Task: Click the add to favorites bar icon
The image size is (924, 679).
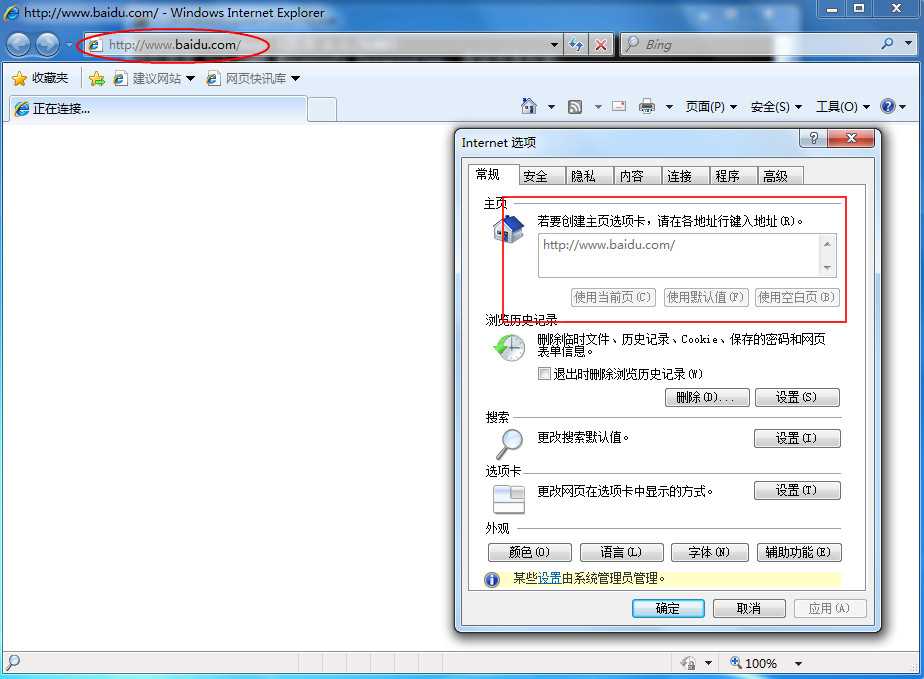Action: click(97, 78)
